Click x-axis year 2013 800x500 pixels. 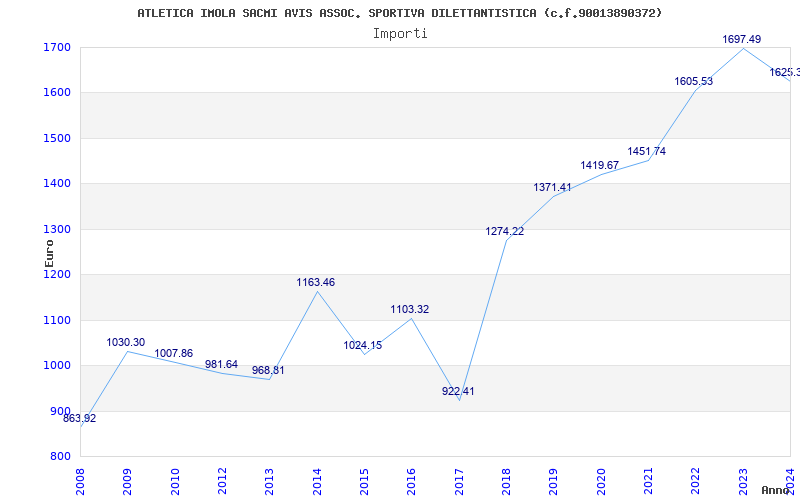[269, 482]
